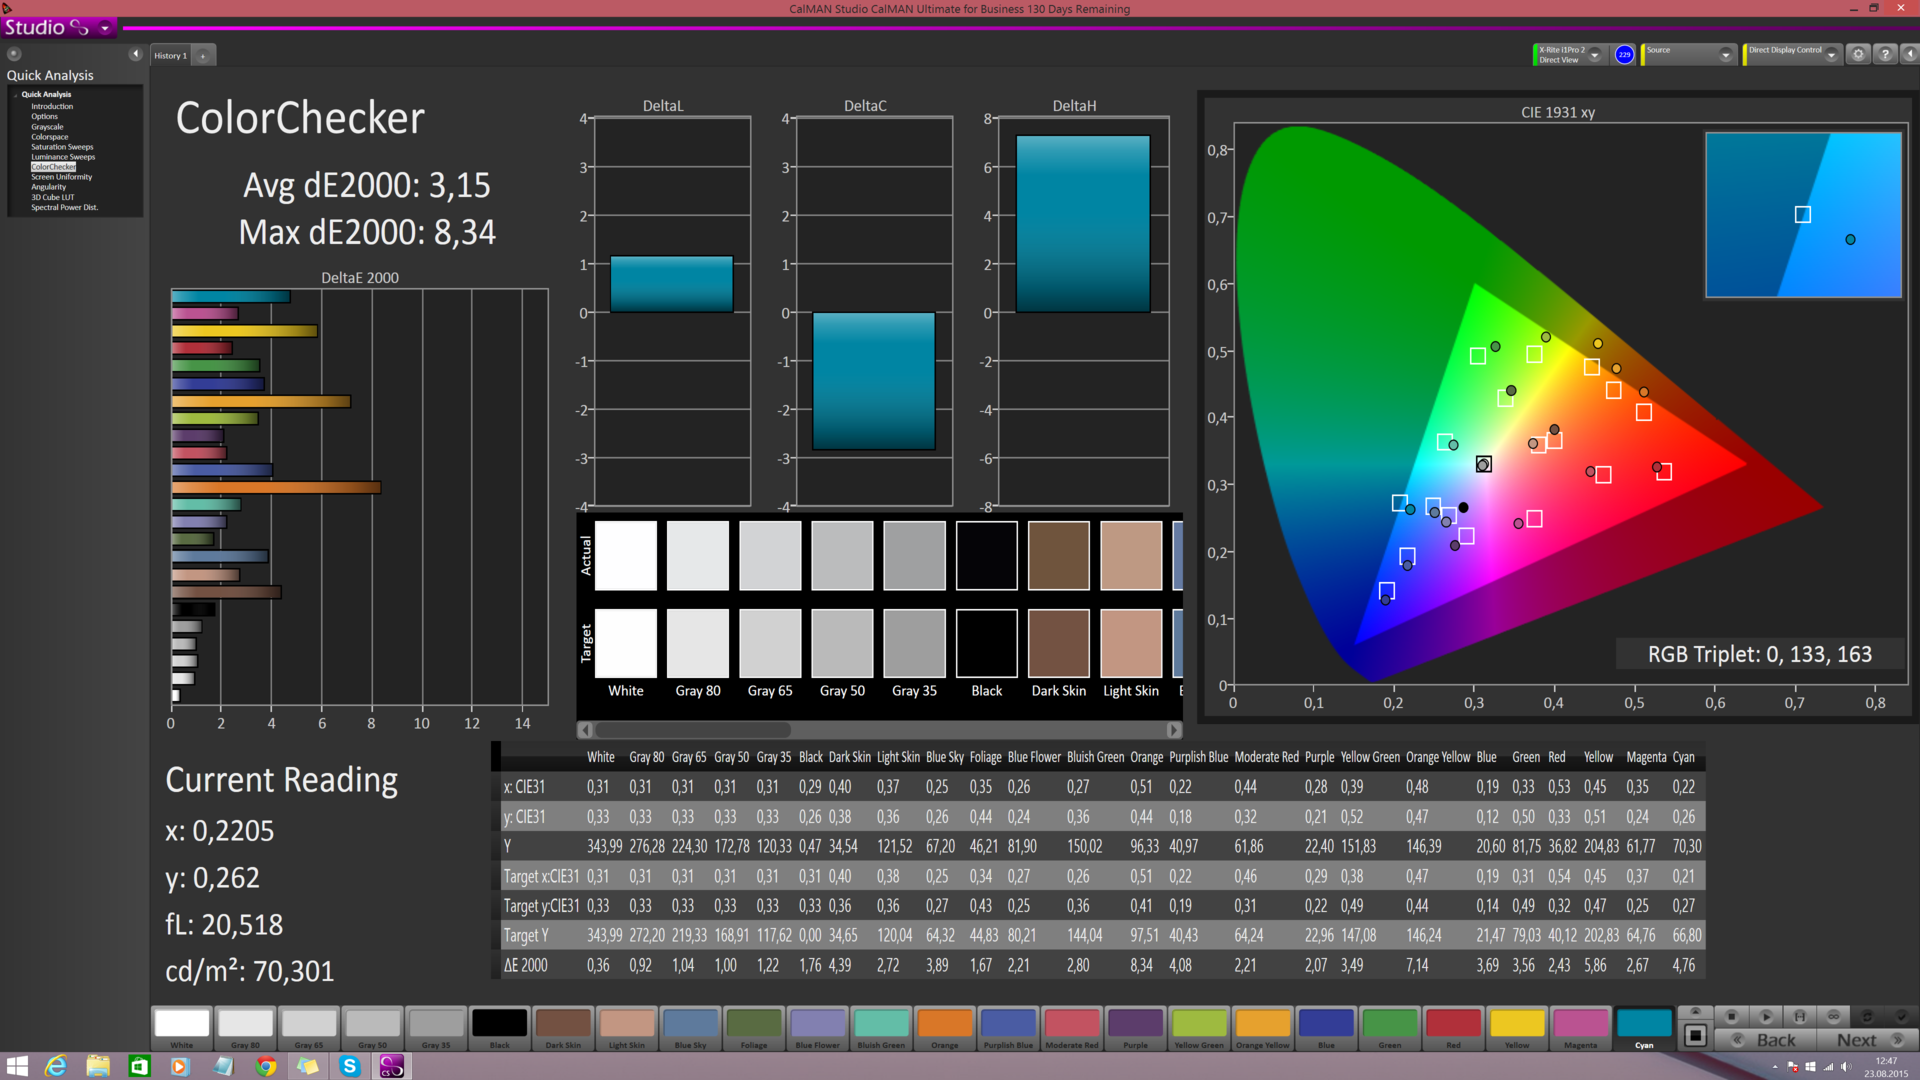
Task: Expand the X-Rite i1Pro 2 meter dropdown
Action: pyautogui.click(x=1595, y=55)
